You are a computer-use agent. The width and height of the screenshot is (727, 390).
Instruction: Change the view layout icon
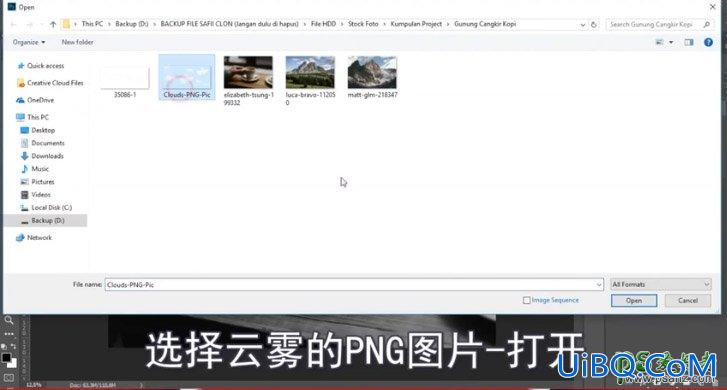pyautogui.click(x=659, y=42)
